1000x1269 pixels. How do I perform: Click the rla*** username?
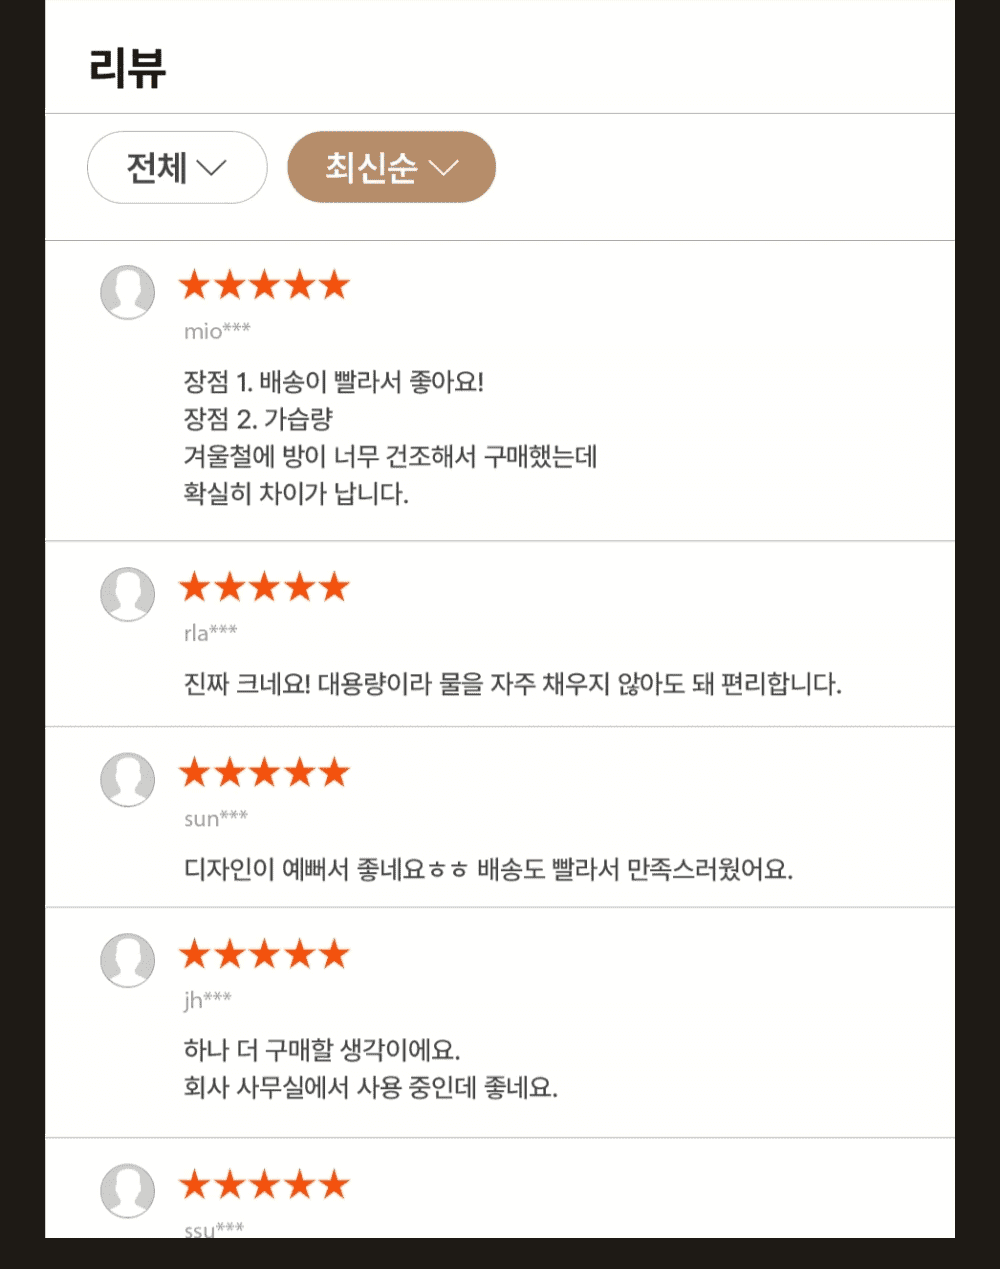[210, 632]
